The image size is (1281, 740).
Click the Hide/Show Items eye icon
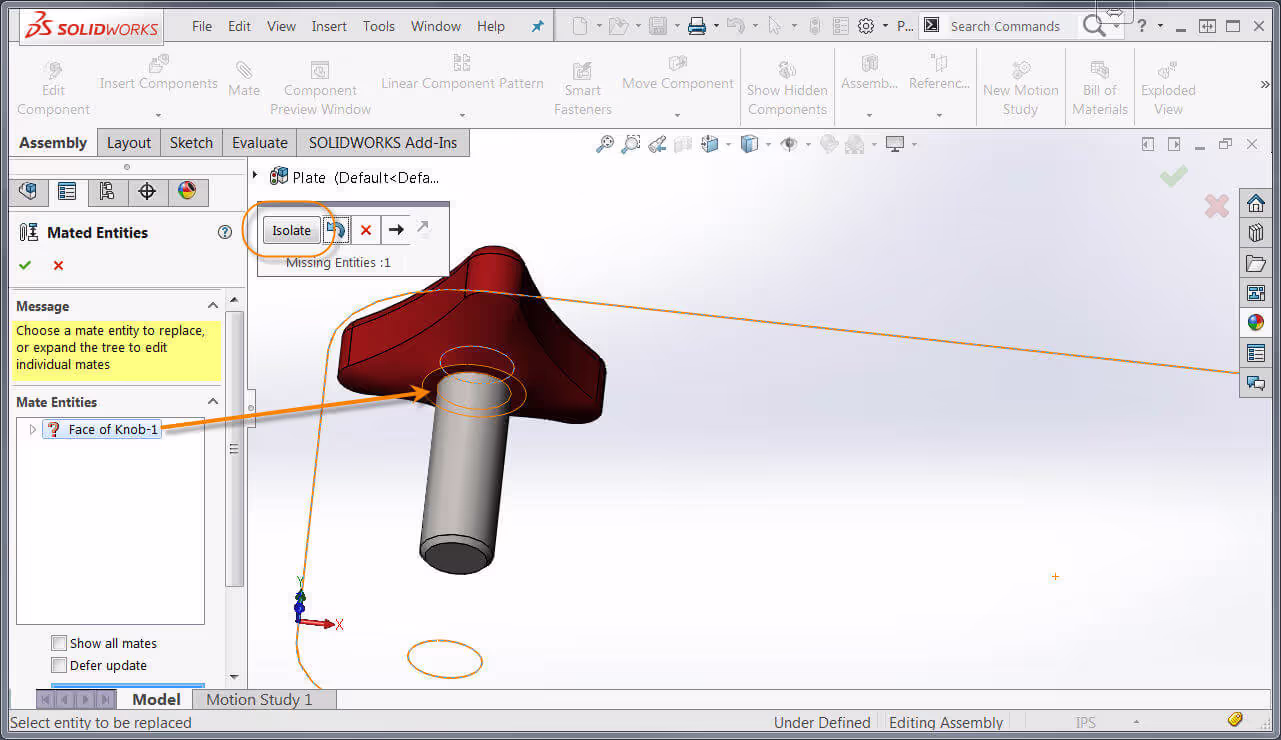[x=789, y=144]
